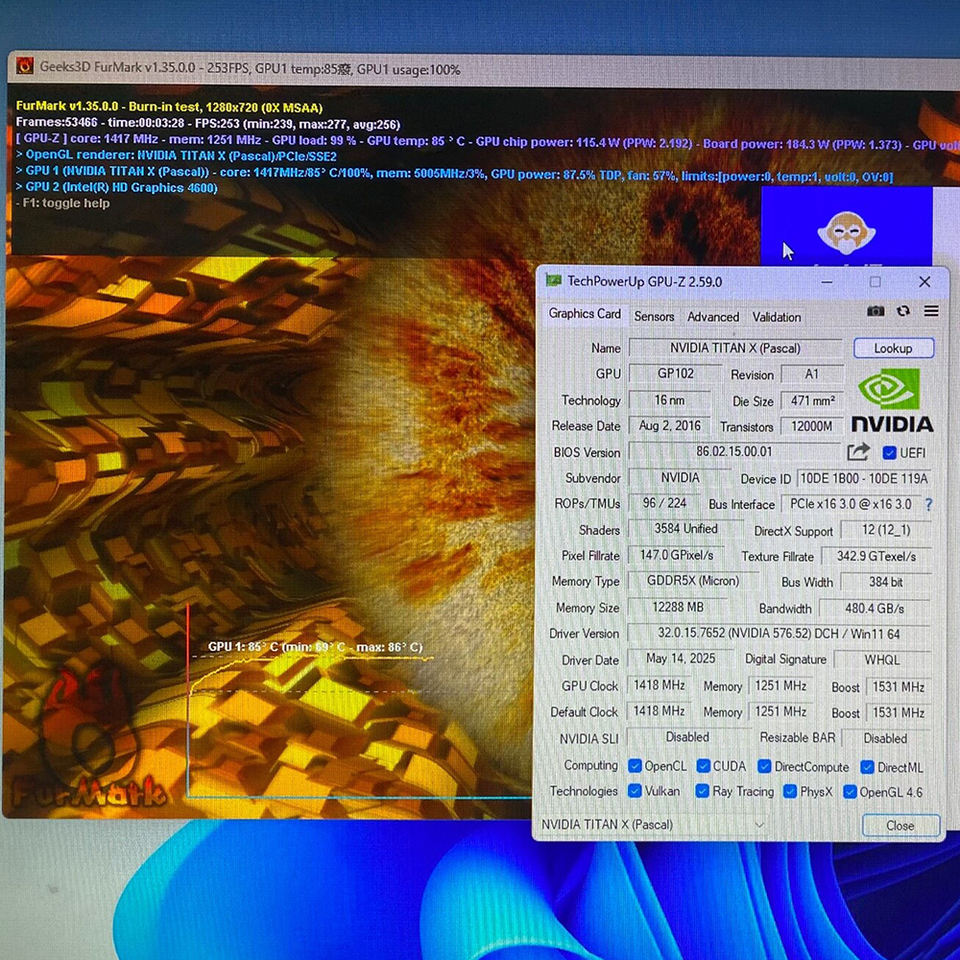Click the FurMark title bar icon
Viewport: 960px width, 960px height.
tap(25, 68)
